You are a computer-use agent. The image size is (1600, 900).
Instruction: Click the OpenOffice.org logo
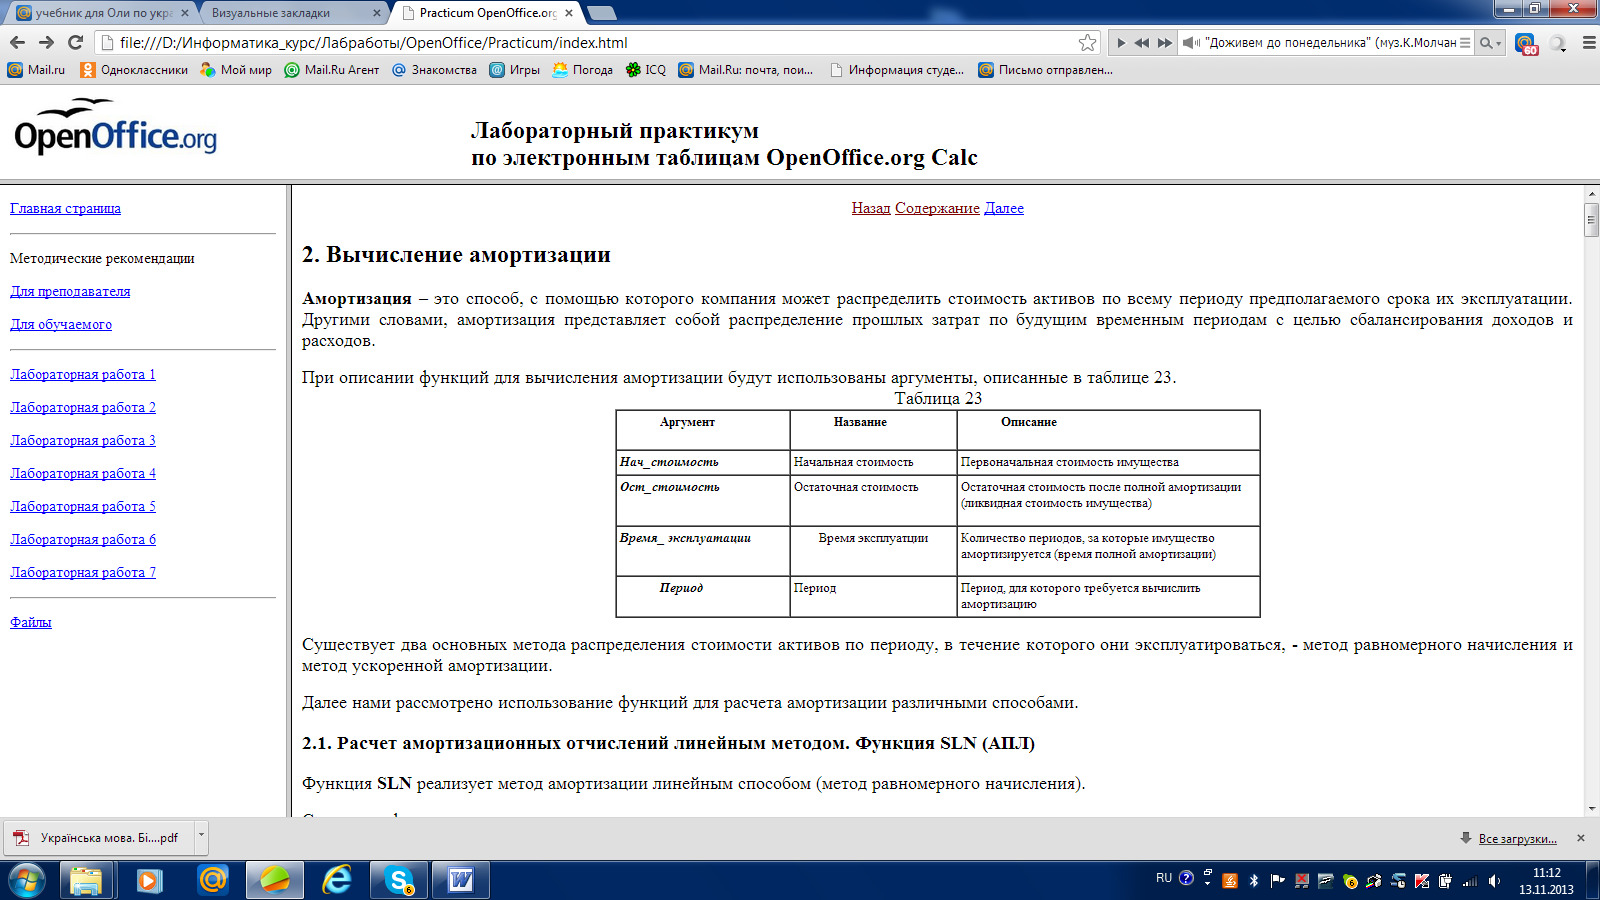coord(115,126)
